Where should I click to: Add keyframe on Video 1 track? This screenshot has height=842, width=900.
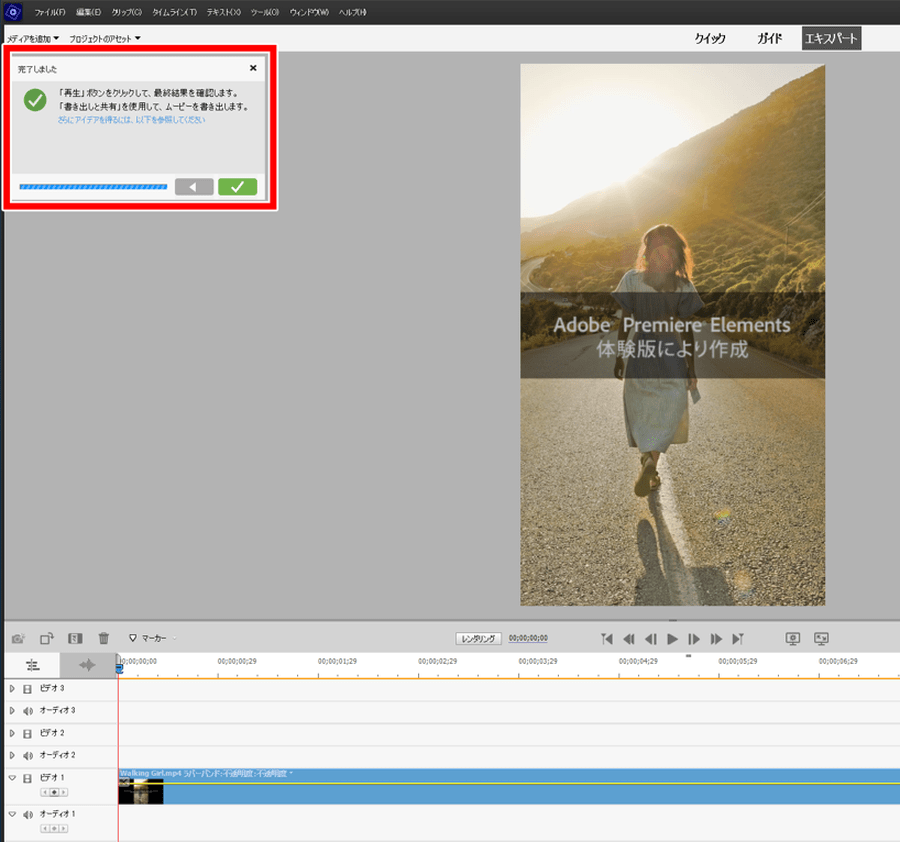coord(54,792)
